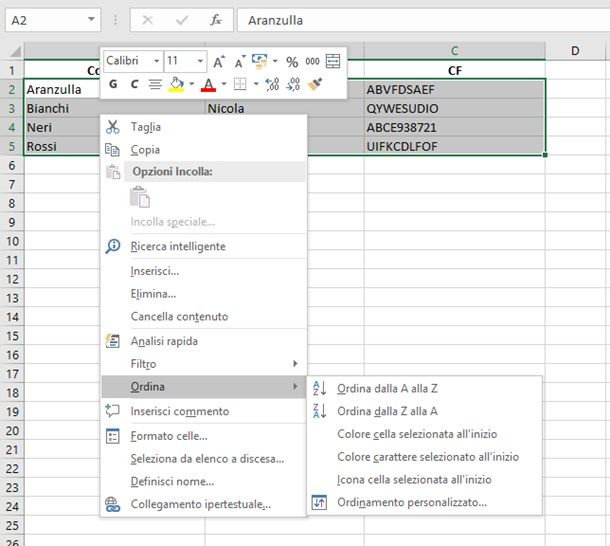The height and width of the screenshot is (546, 610).
Task: Click the cell borders icon
Action: [240, 84]
